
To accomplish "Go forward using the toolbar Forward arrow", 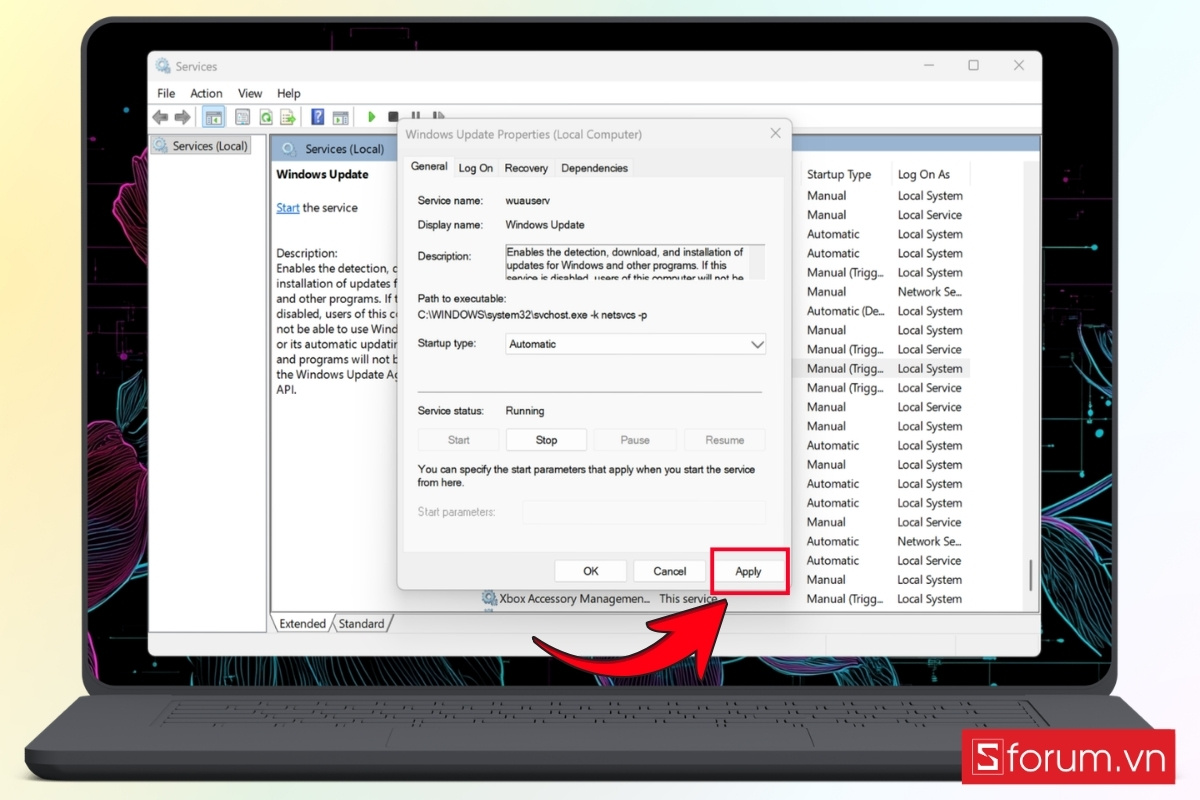I will [x=182, y=117].
